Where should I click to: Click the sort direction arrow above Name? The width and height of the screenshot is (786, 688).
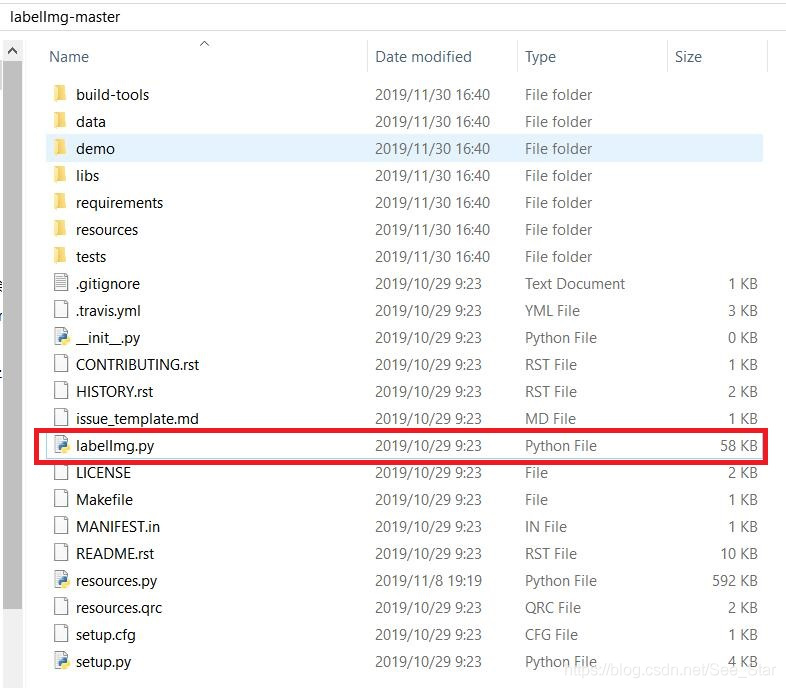204,44
